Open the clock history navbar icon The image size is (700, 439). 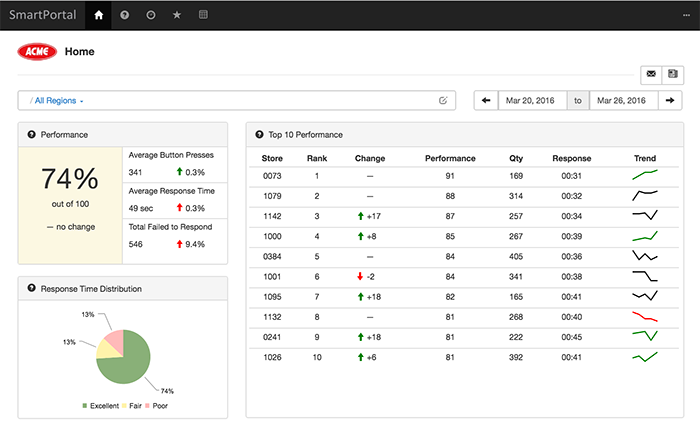pos(151,15)
